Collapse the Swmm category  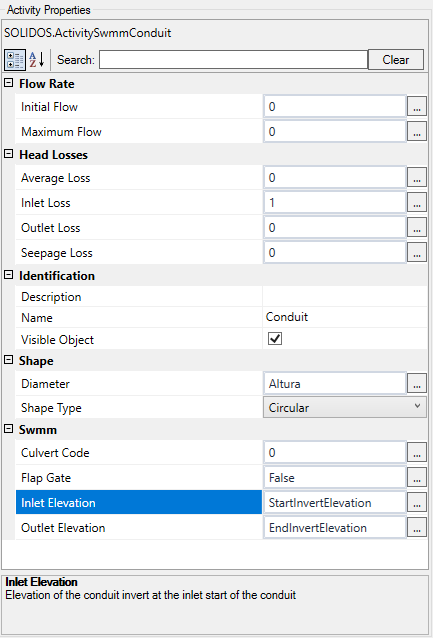[9, 429]
